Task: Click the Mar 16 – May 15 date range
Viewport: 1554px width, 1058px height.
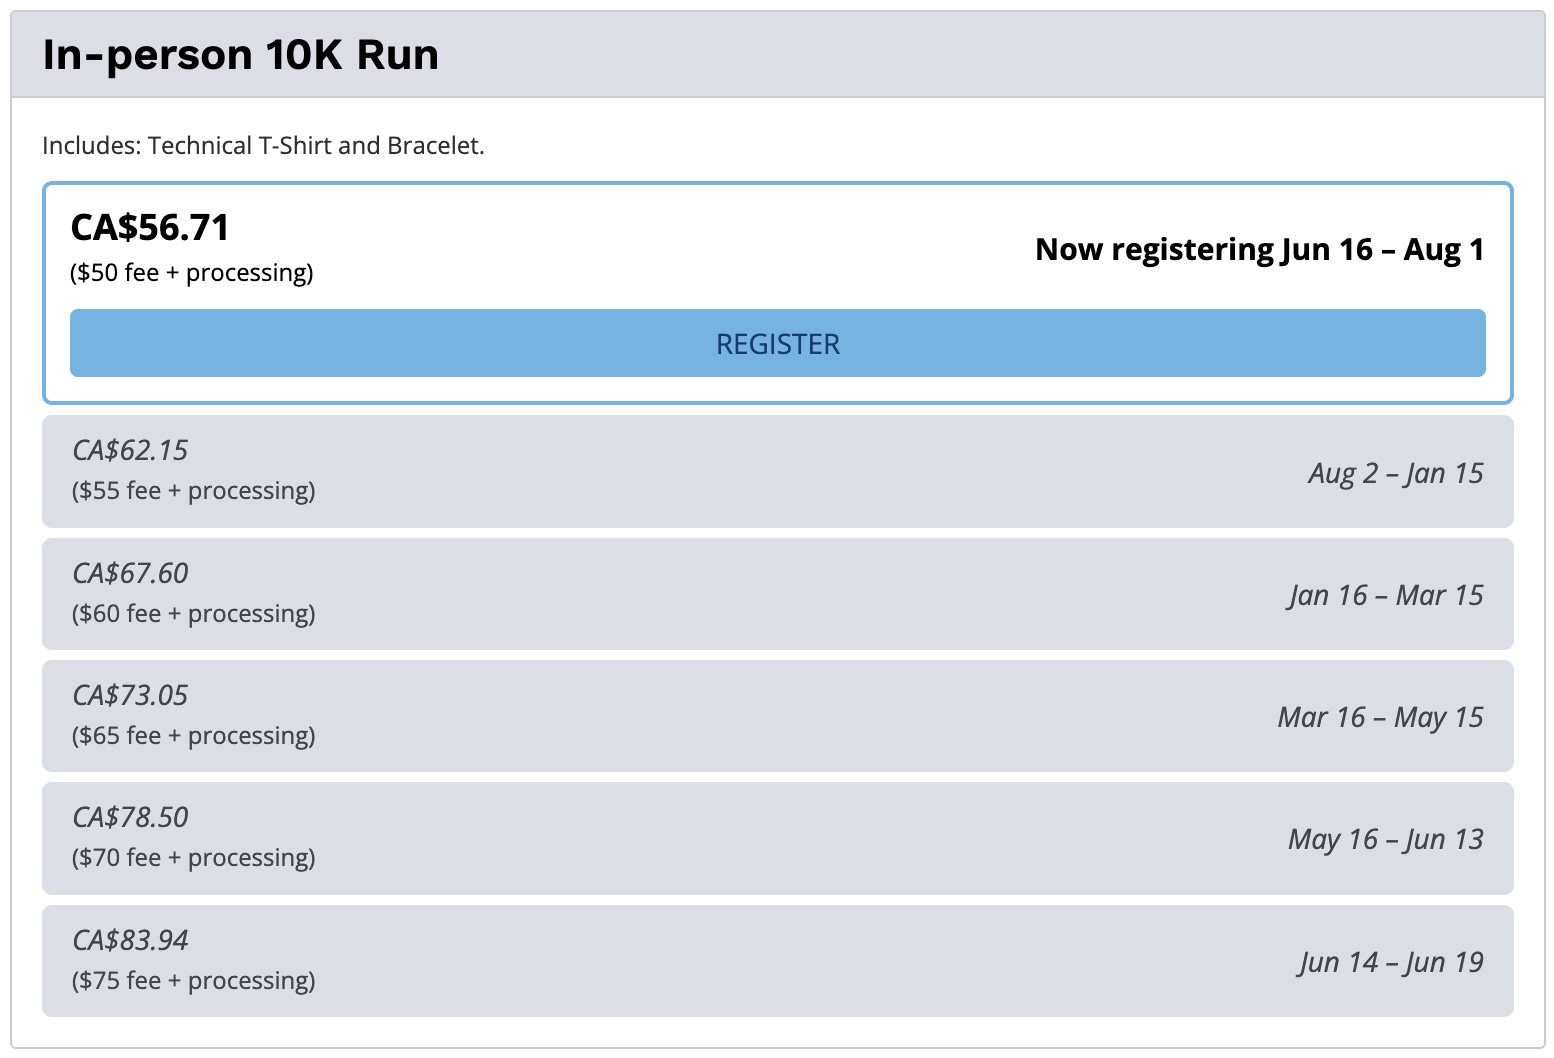Action: 1381,717
